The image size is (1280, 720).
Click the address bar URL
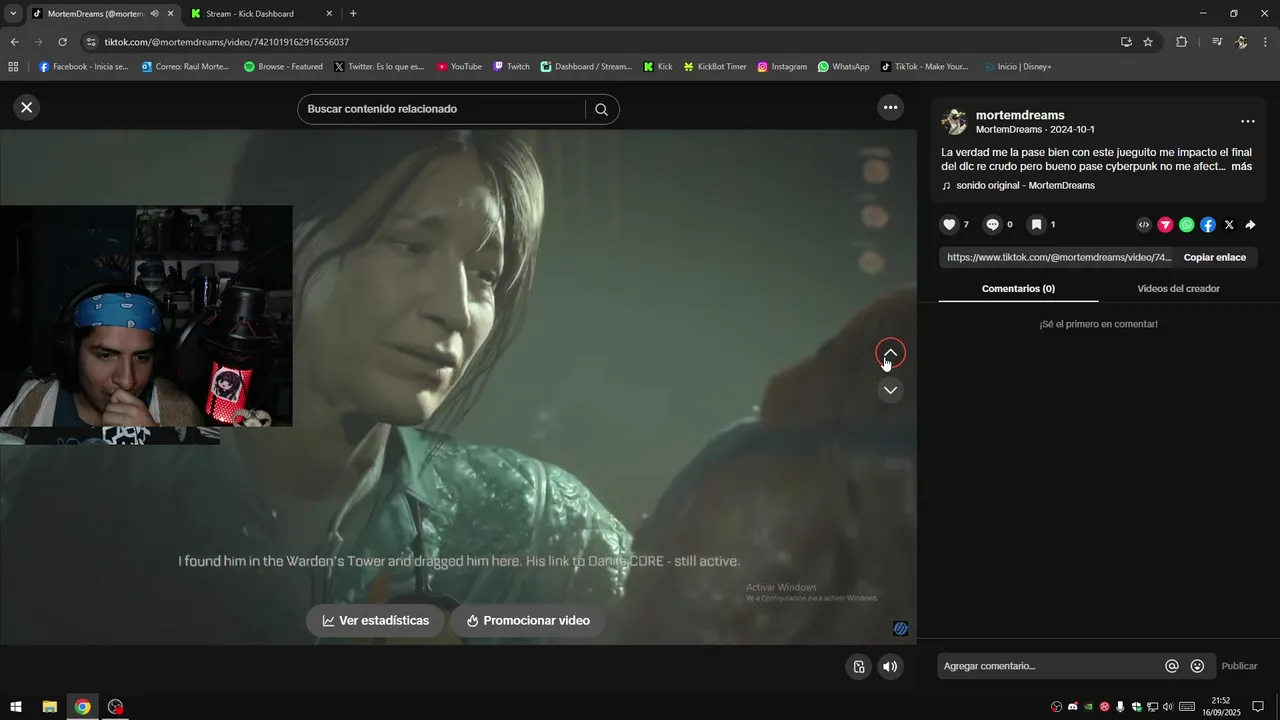click(x=226, y=42)
